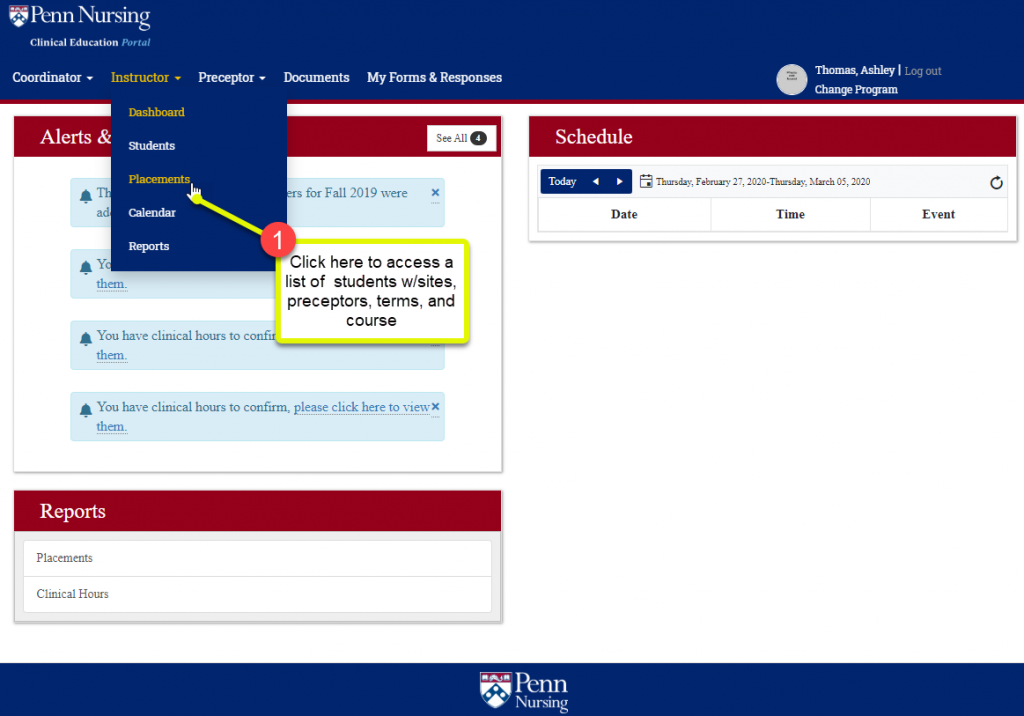Screen dimensions: 1024x716
Task: Dismiss the last clinical hours alert
Action: [x=435, y=406]
